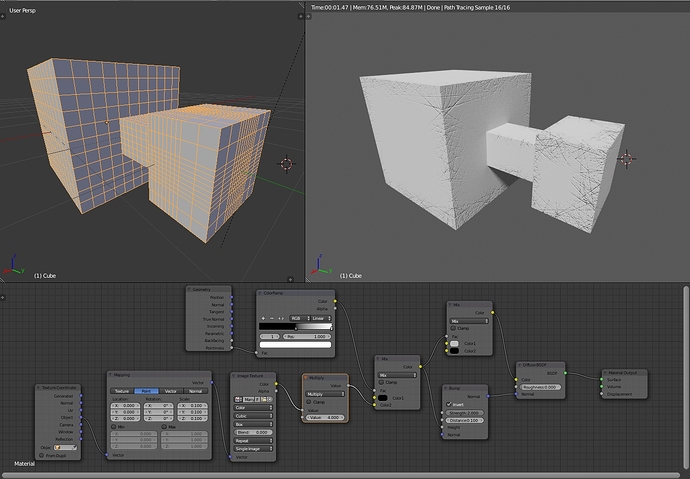Click the Color output socket on Image Texture node

[276, 384]
